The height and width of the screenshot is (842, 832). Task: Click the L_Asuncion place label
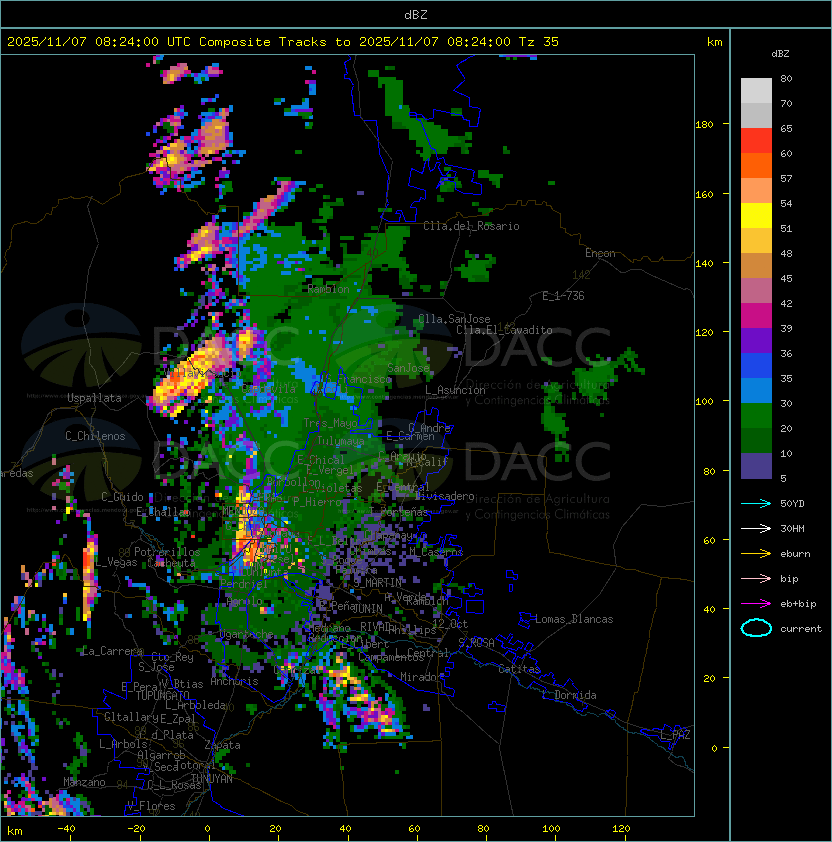(455, 390)
